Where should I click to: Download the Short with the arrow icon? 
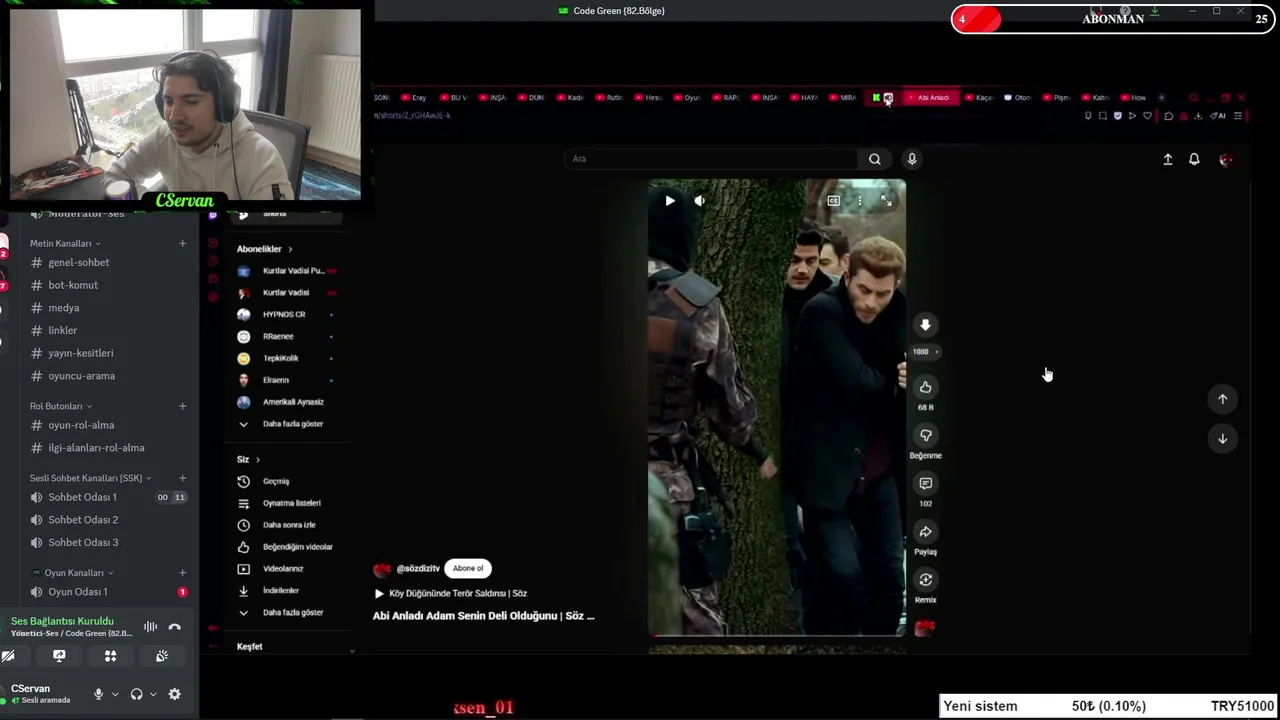tap(925, 325)
